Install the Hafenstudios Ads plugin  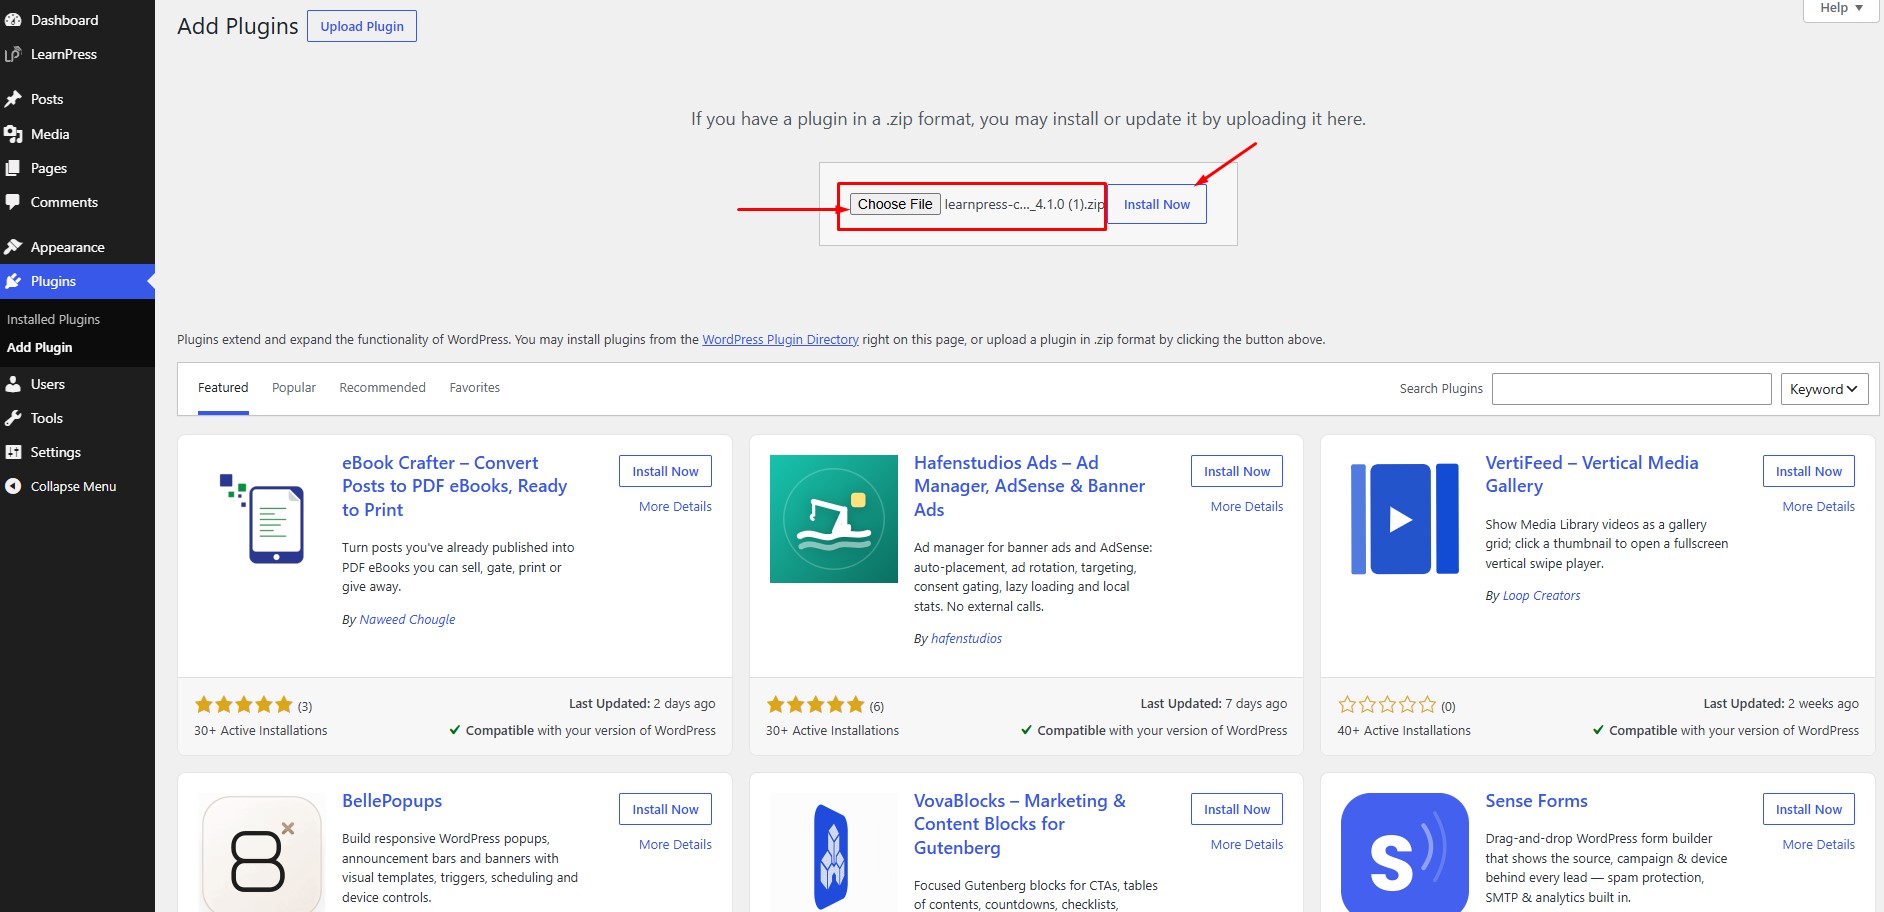point(1237,471)
